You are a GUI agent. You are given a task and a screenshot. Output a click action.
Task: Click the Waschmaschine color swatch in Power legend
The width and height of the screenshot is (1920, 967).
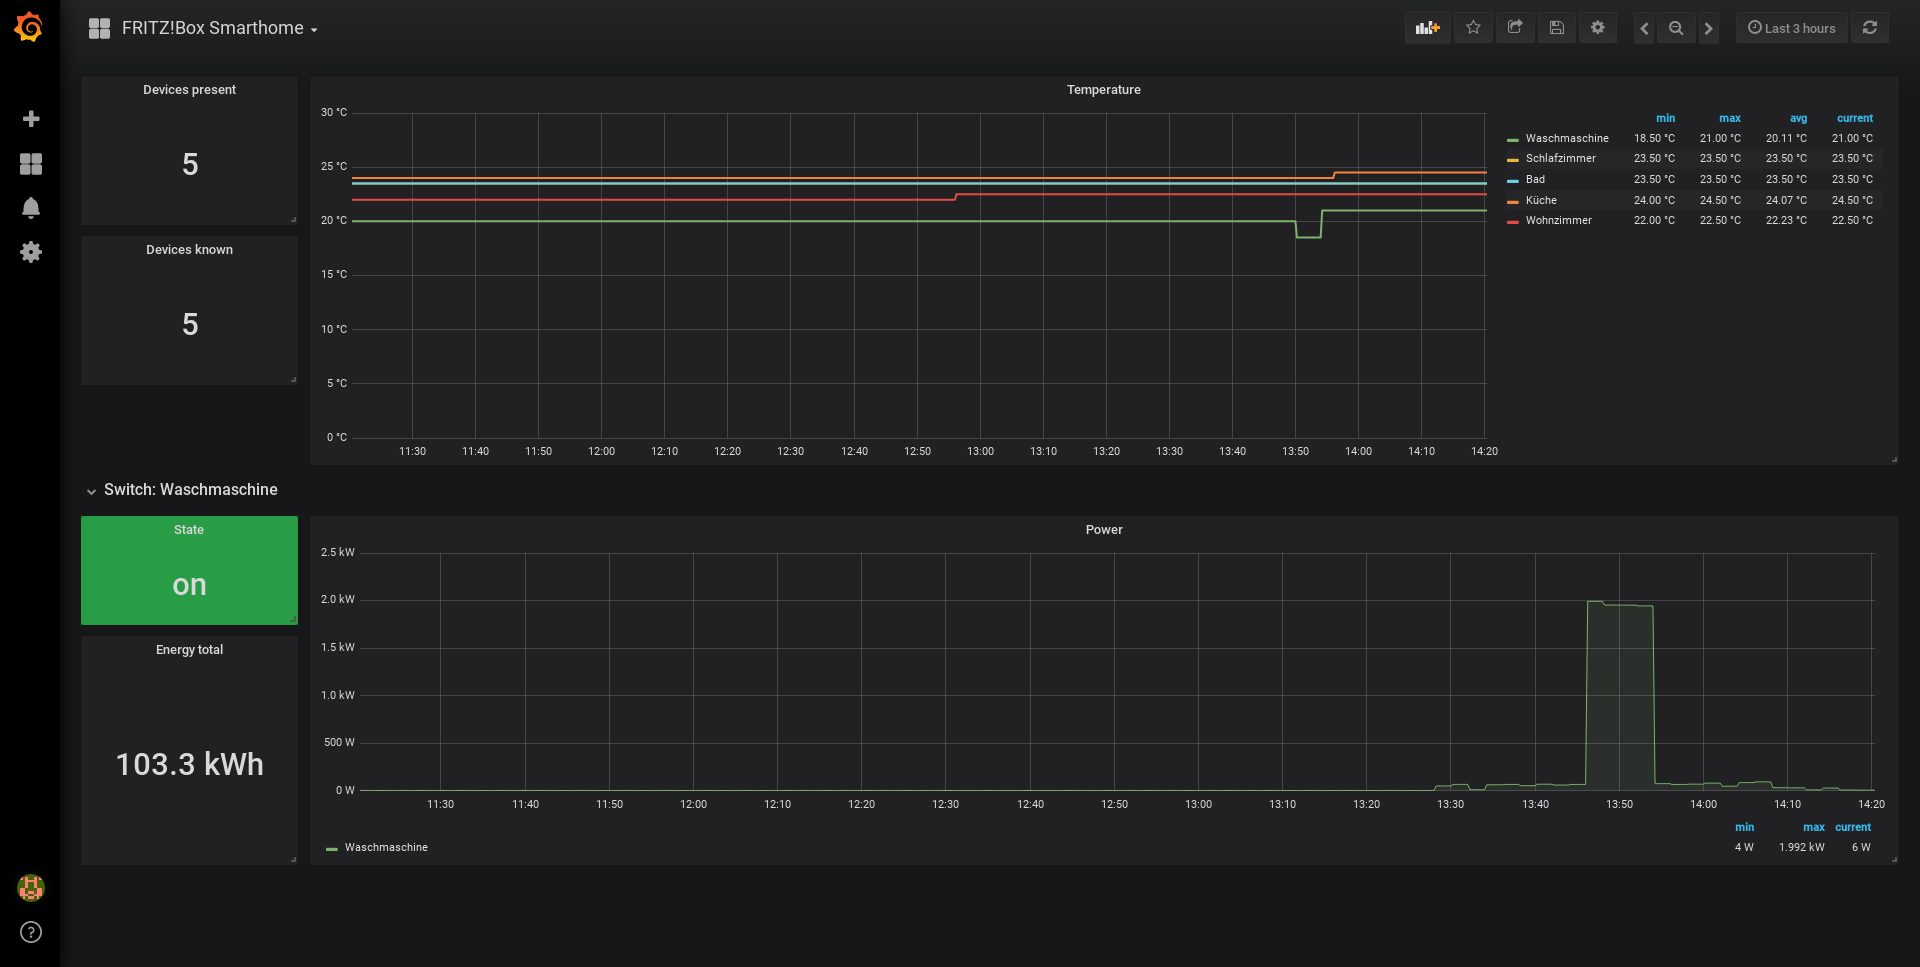tap(332, 848)
